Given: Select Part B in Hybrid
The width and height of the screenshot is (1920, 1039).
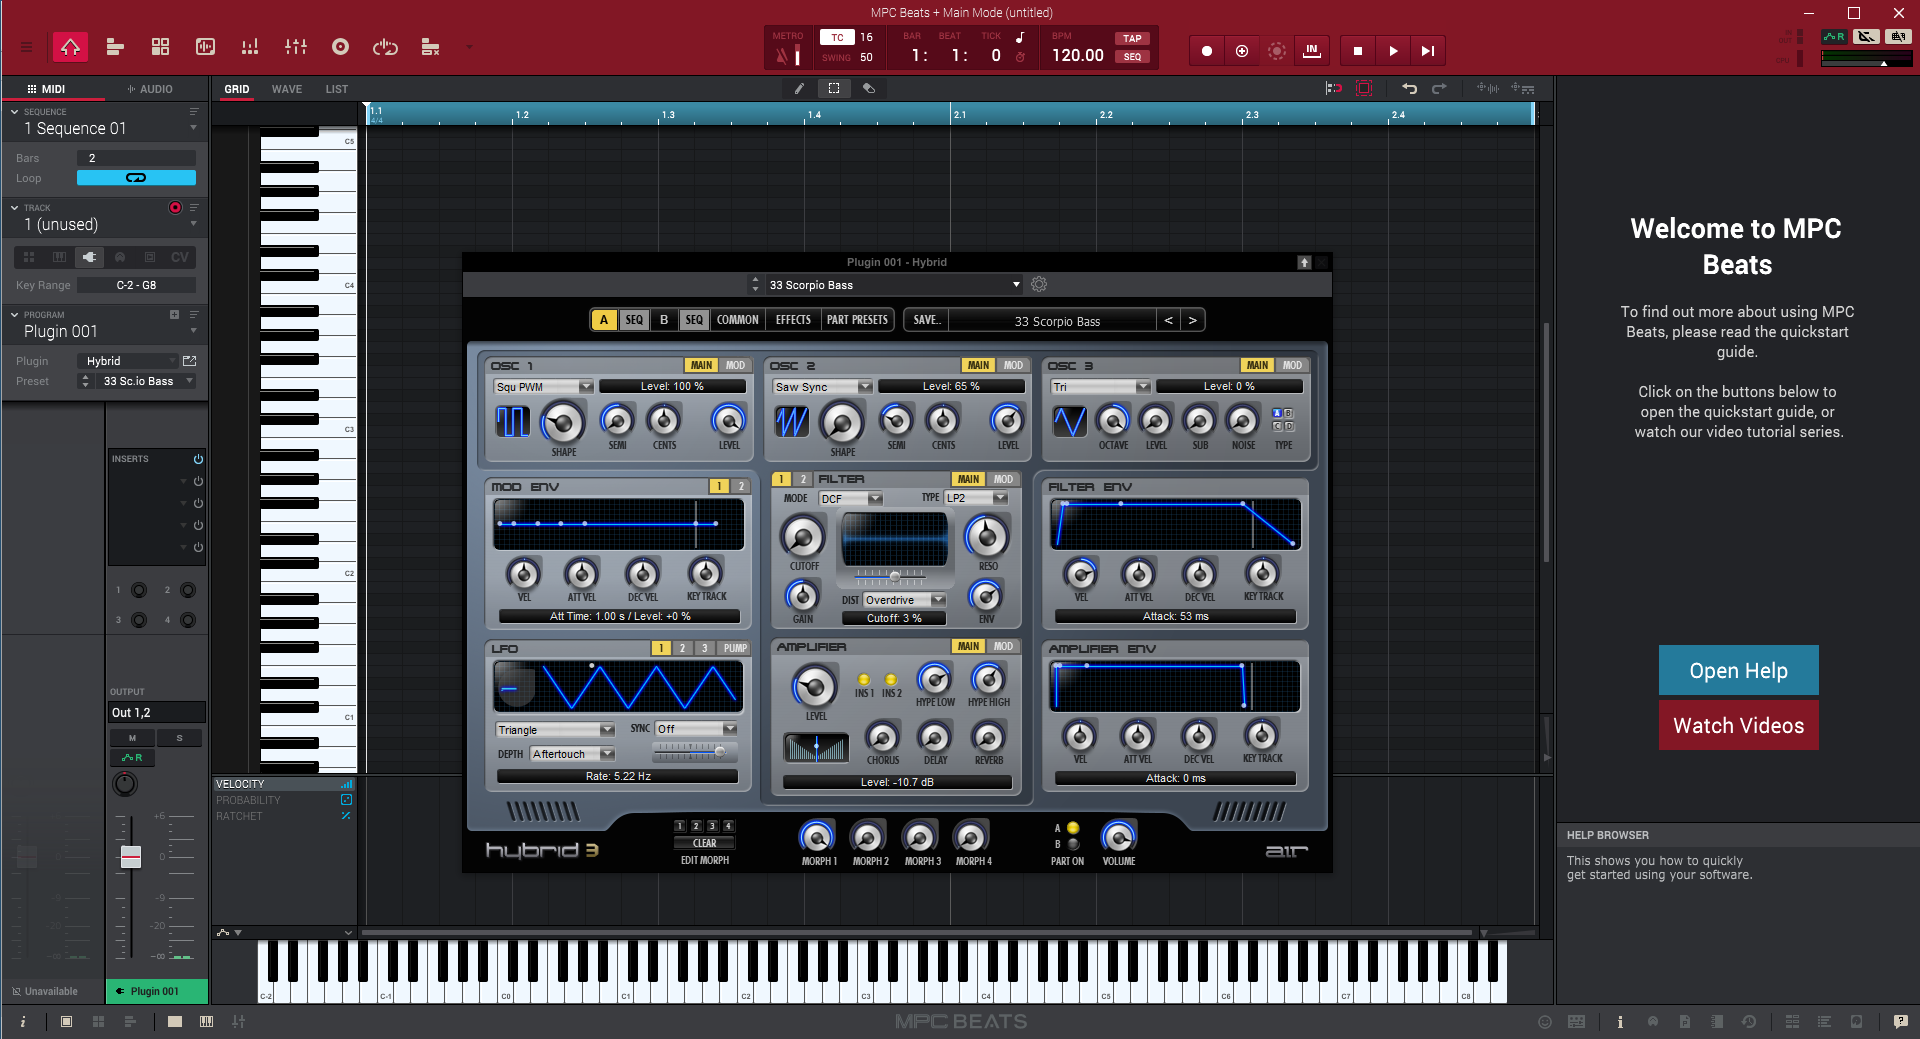Looking at the screenshot, I should (664, 320).
